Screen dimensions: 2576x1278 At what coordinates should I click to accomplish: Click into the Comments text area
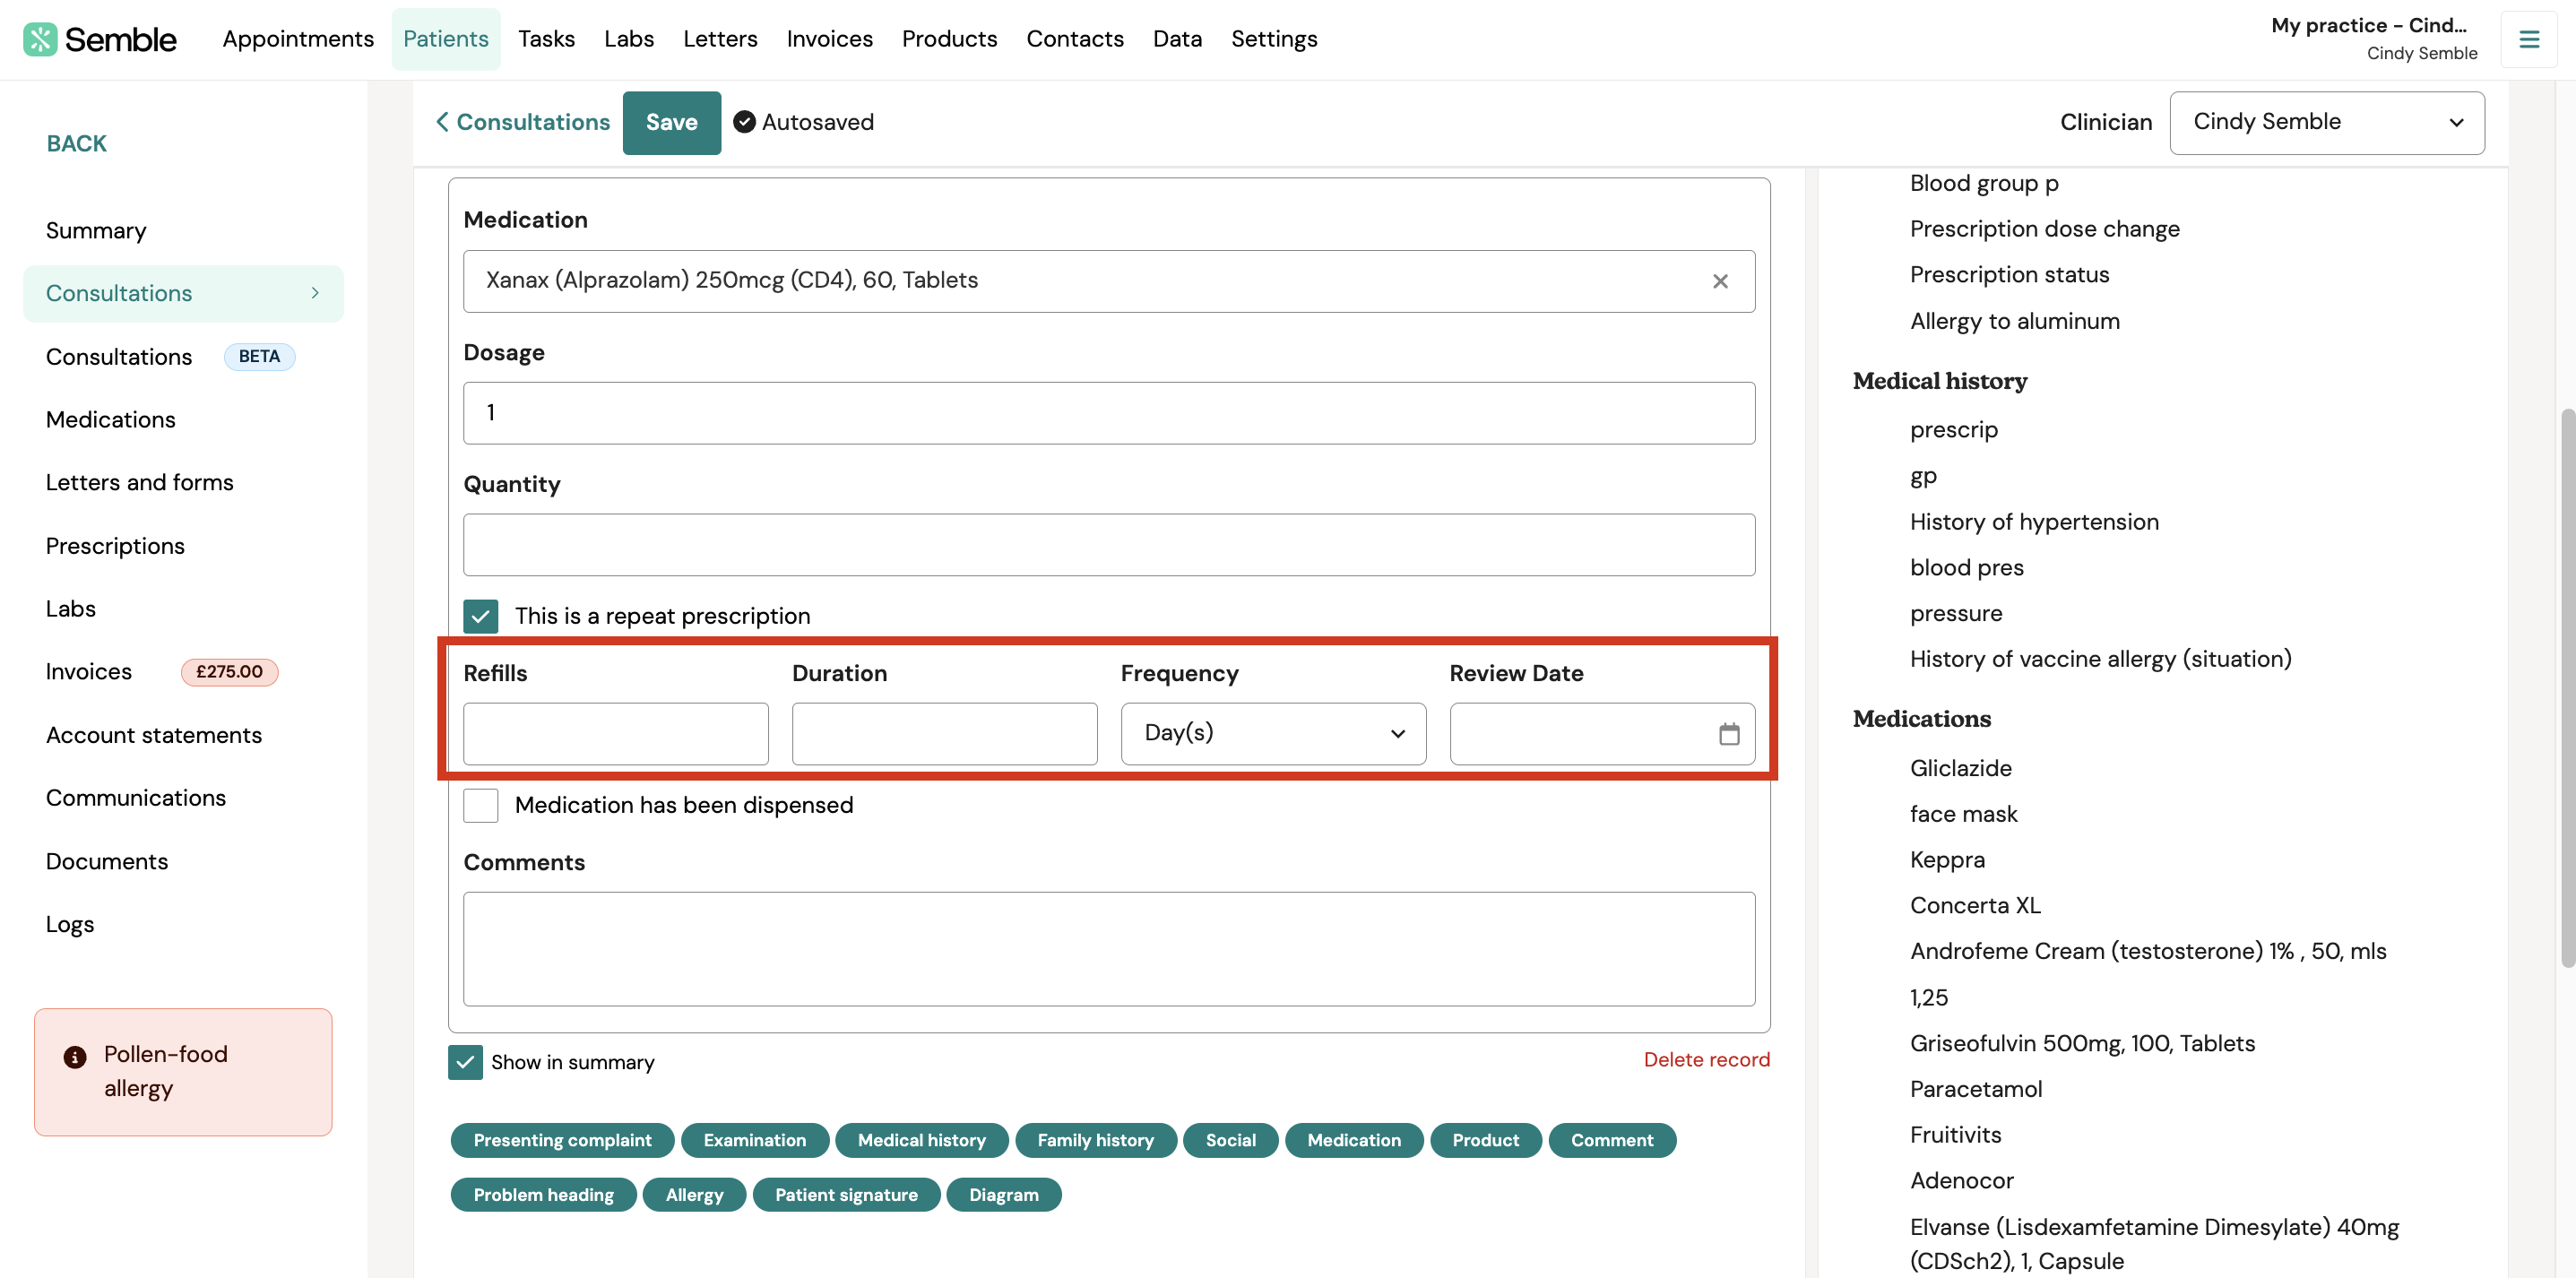[1109, 948]
